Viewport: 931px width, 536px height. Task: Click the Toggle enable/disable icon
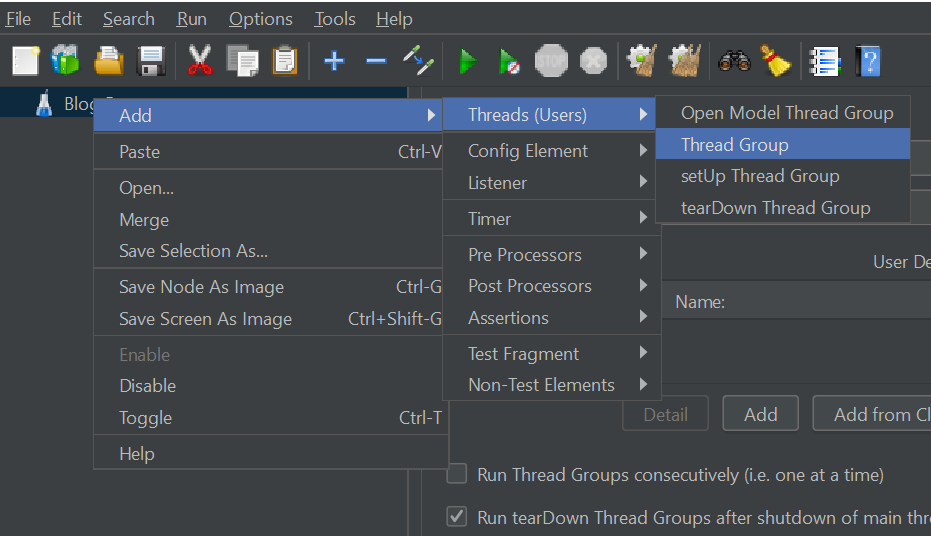point(419,61)
